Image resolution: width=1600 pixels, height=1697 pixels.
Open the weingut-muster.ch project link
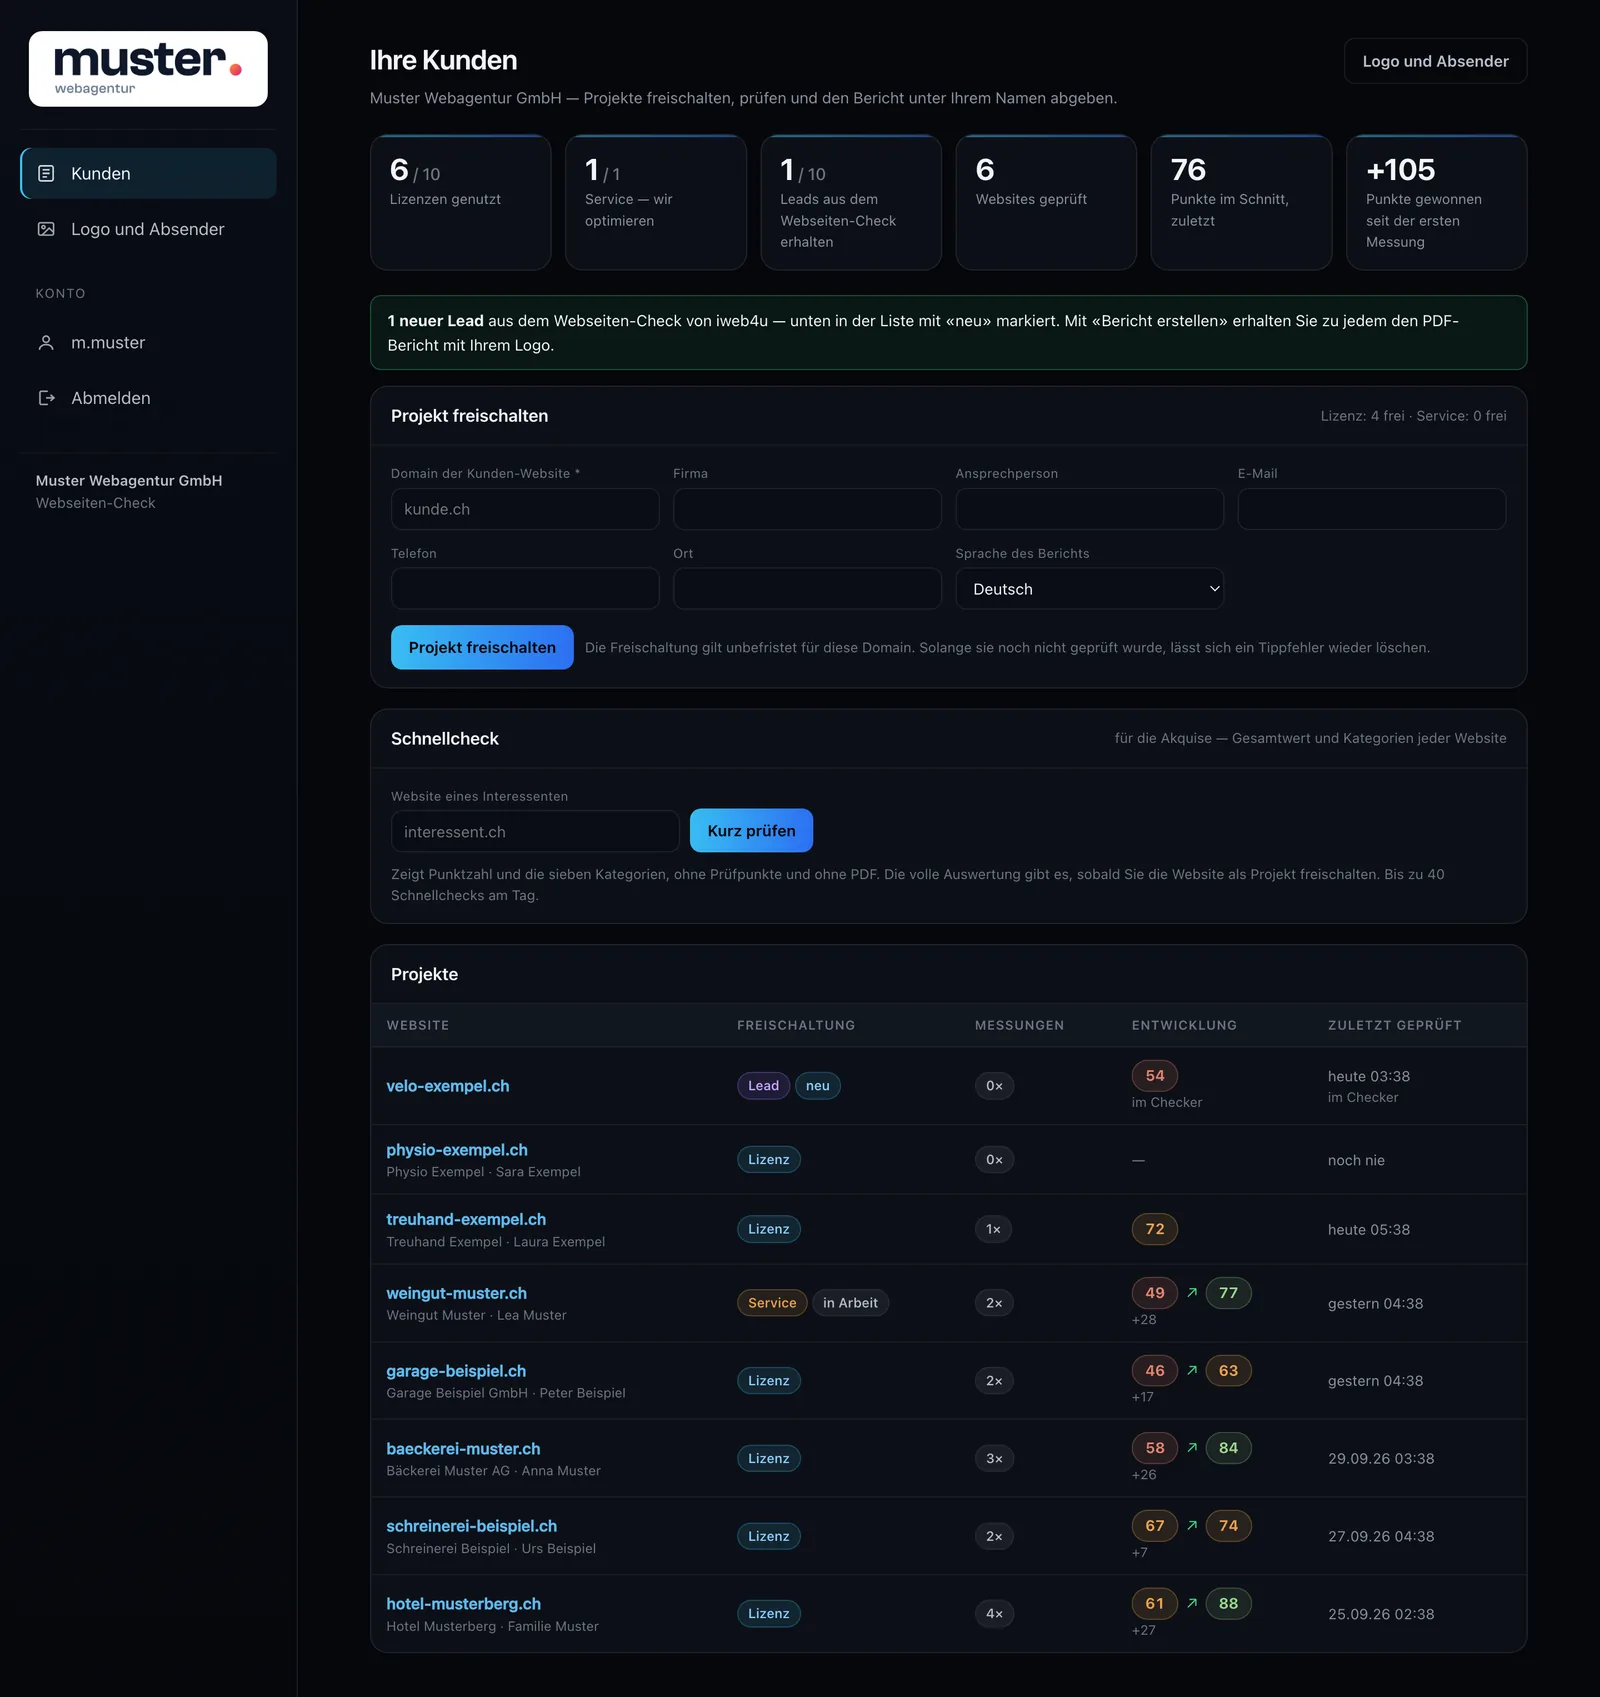(x=456, y=1294)
